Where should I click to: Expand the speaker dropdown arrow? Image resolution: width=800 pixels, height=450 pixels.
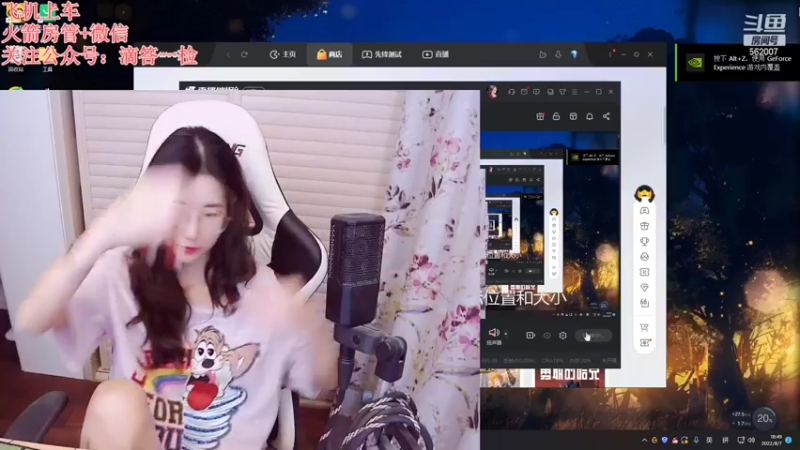coord(506,334)
